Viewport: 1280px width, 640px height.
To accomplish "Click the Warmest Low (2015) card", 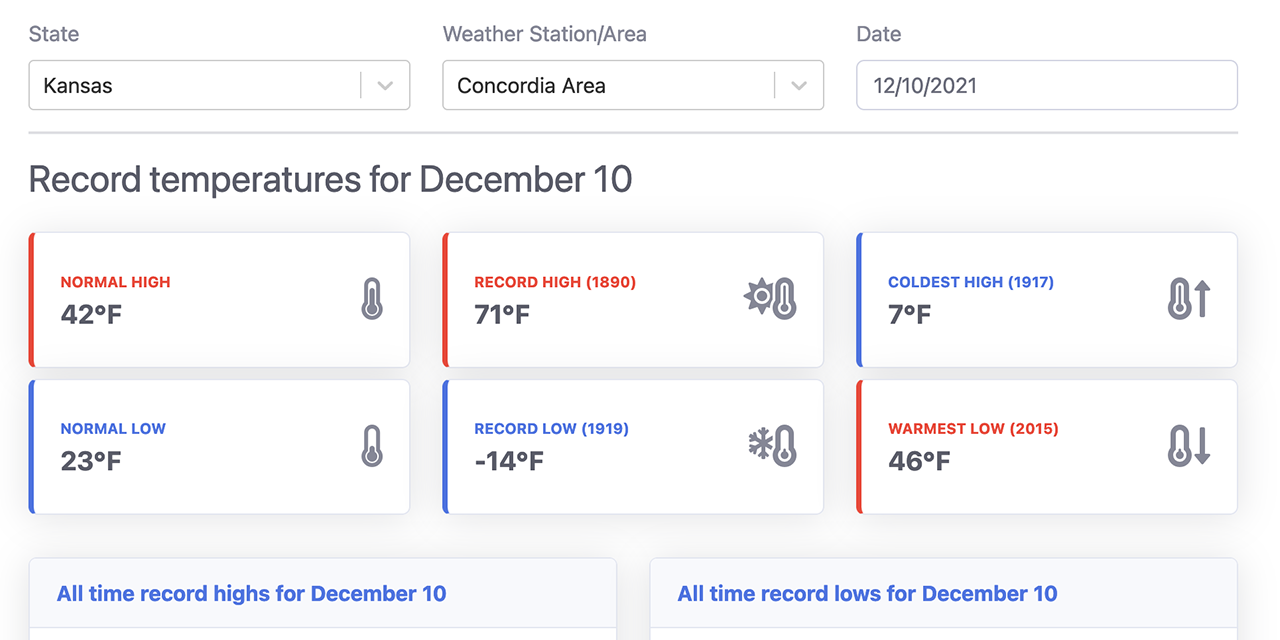I will coord(1046,446).
